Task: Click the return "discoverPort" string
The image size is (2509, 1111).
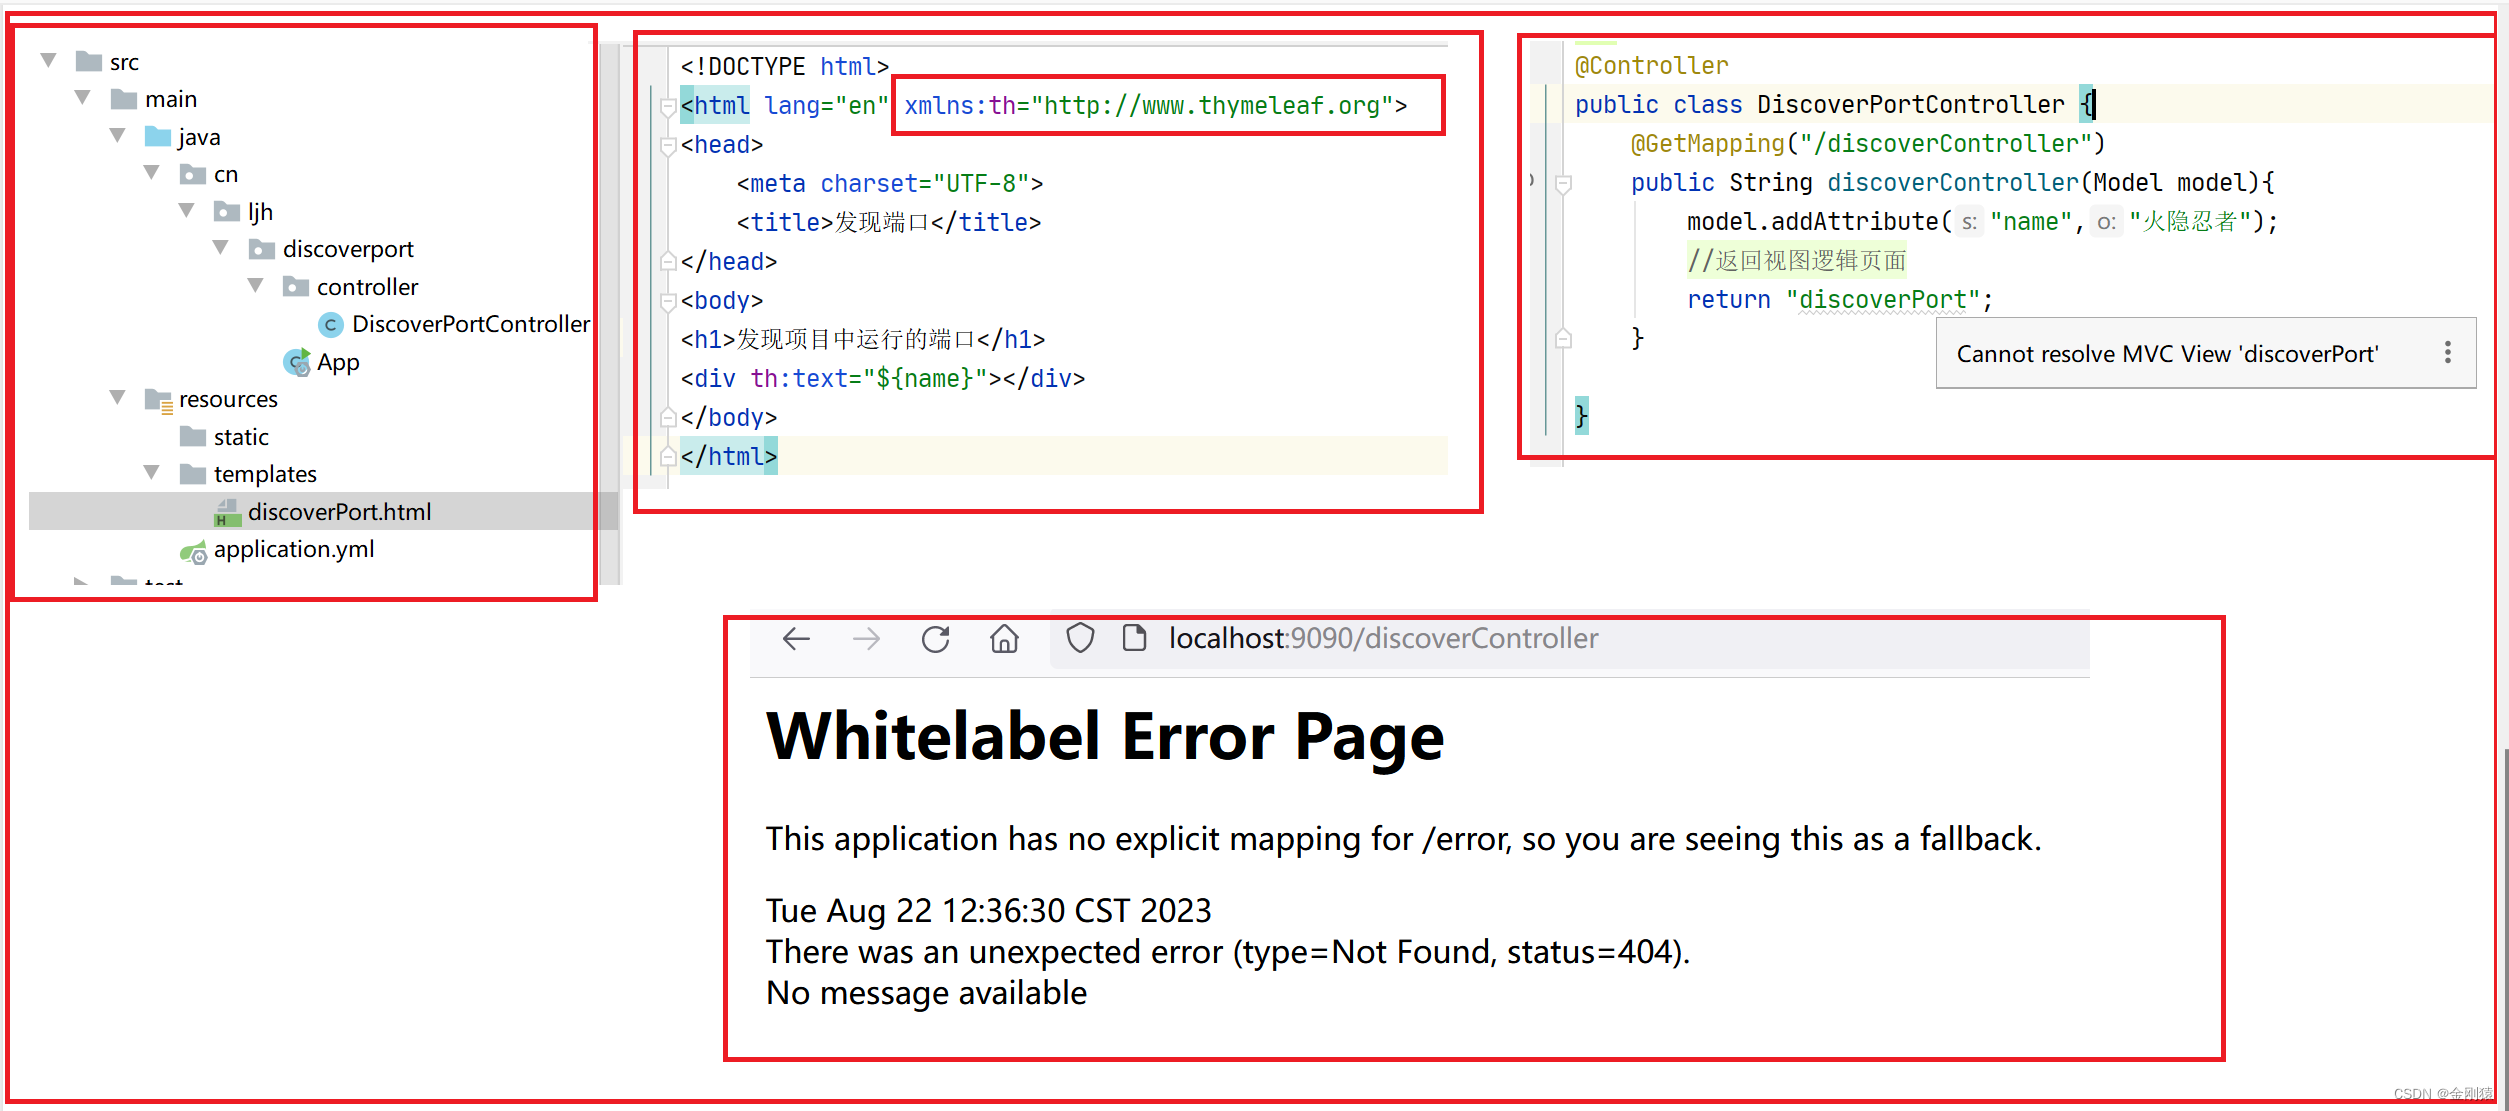Action: point(1881,299)
